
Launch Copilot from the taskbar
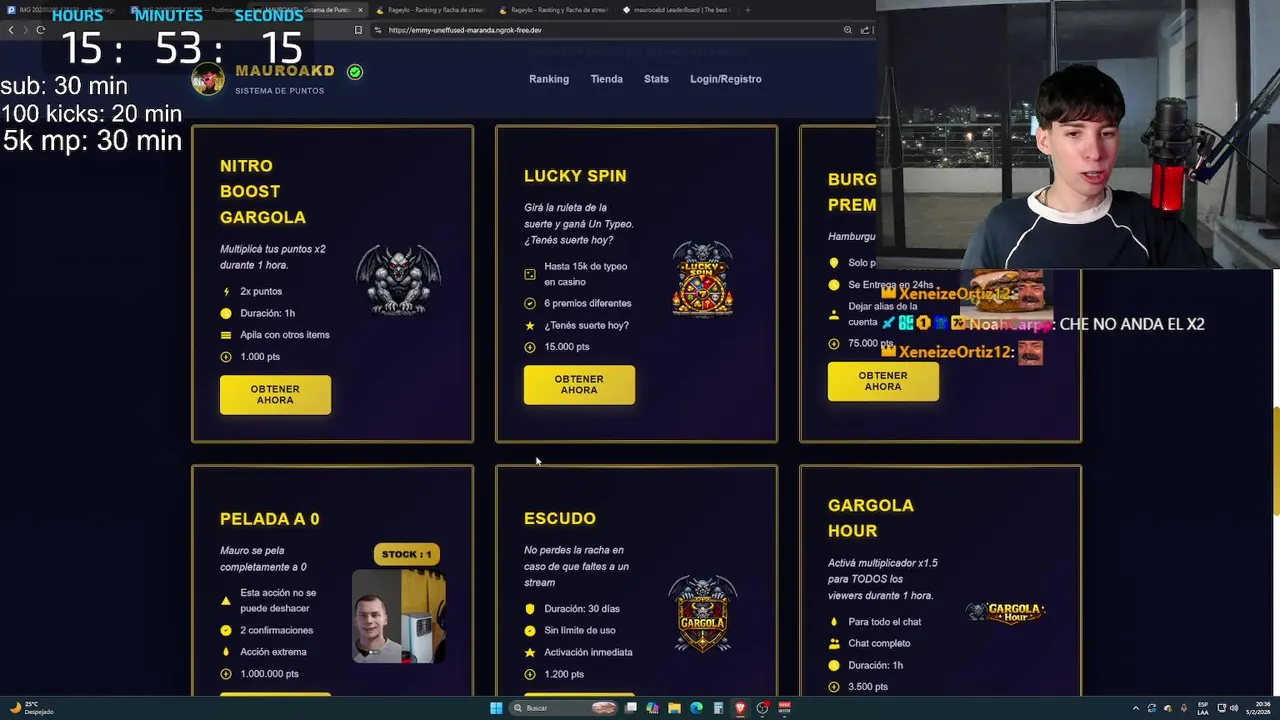(x=652, y=708)
